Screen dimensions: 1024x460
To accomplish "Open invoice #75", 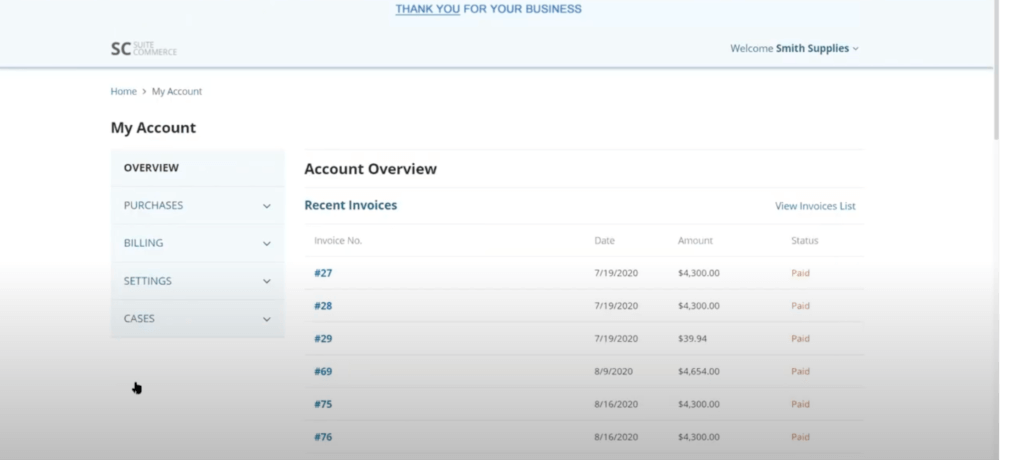I will tap(323, 405).
